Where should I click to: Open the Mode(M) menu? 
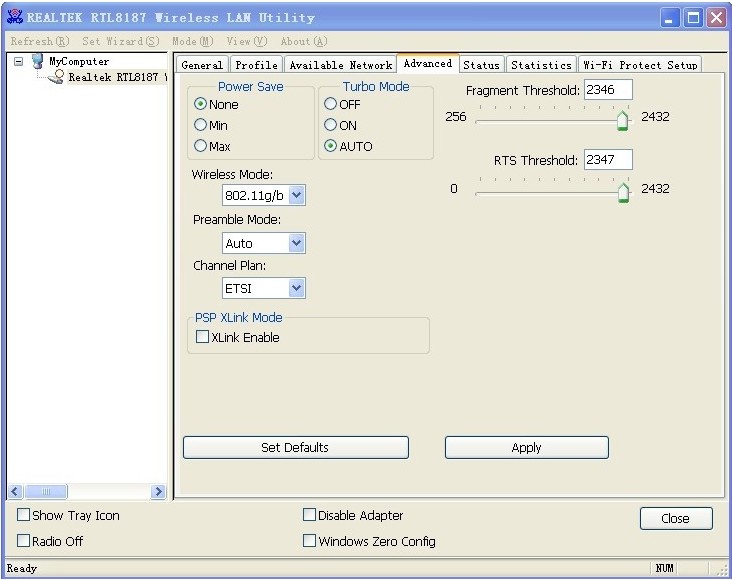[193, 41]
